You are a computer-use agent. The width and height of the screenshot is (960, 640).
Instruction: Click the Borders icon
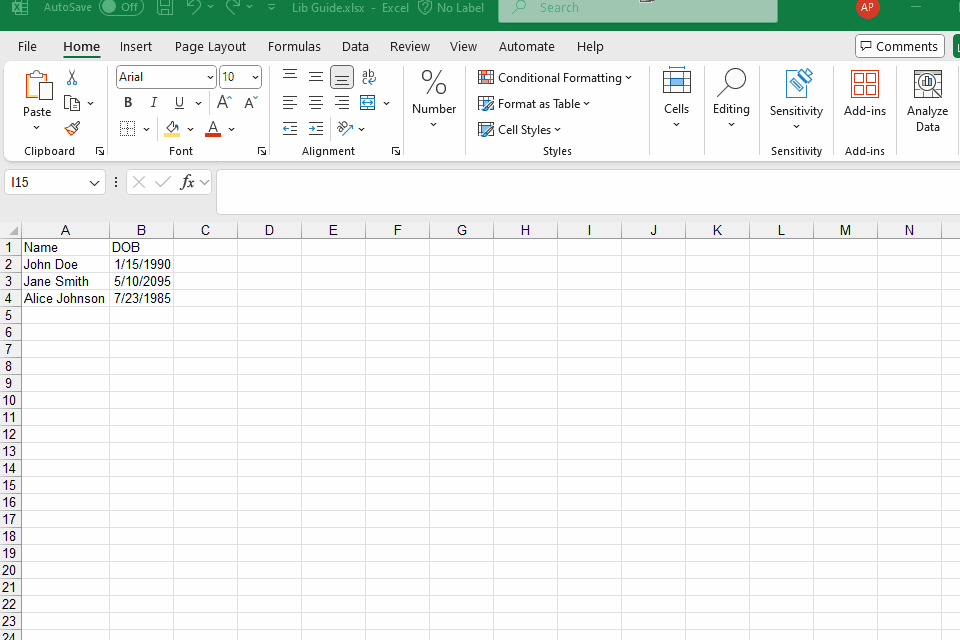127,129
